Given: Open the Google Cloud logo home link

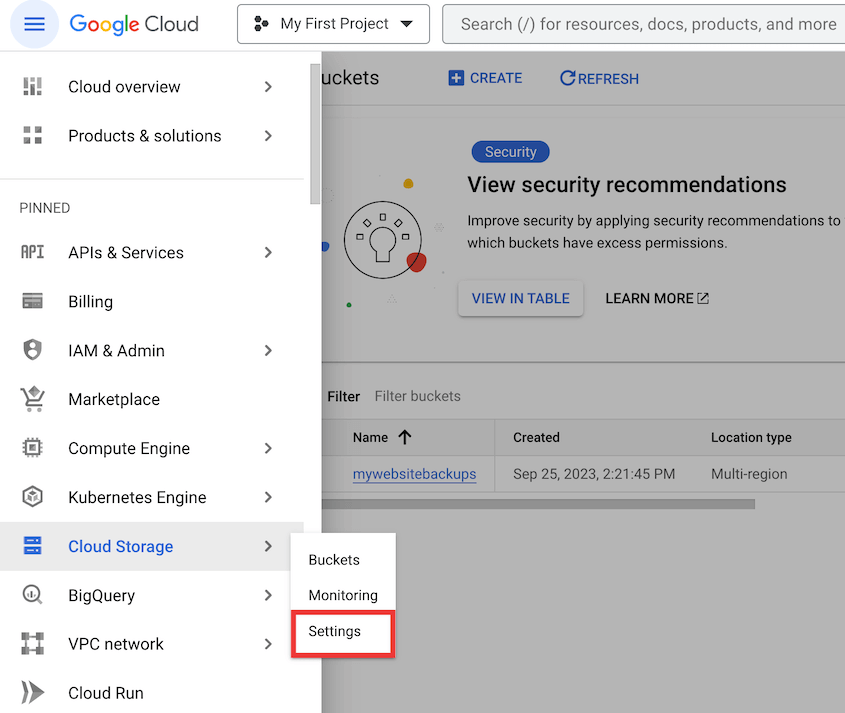Looking at the screenshot, I should pyautogui.click(x=134, y=24).
